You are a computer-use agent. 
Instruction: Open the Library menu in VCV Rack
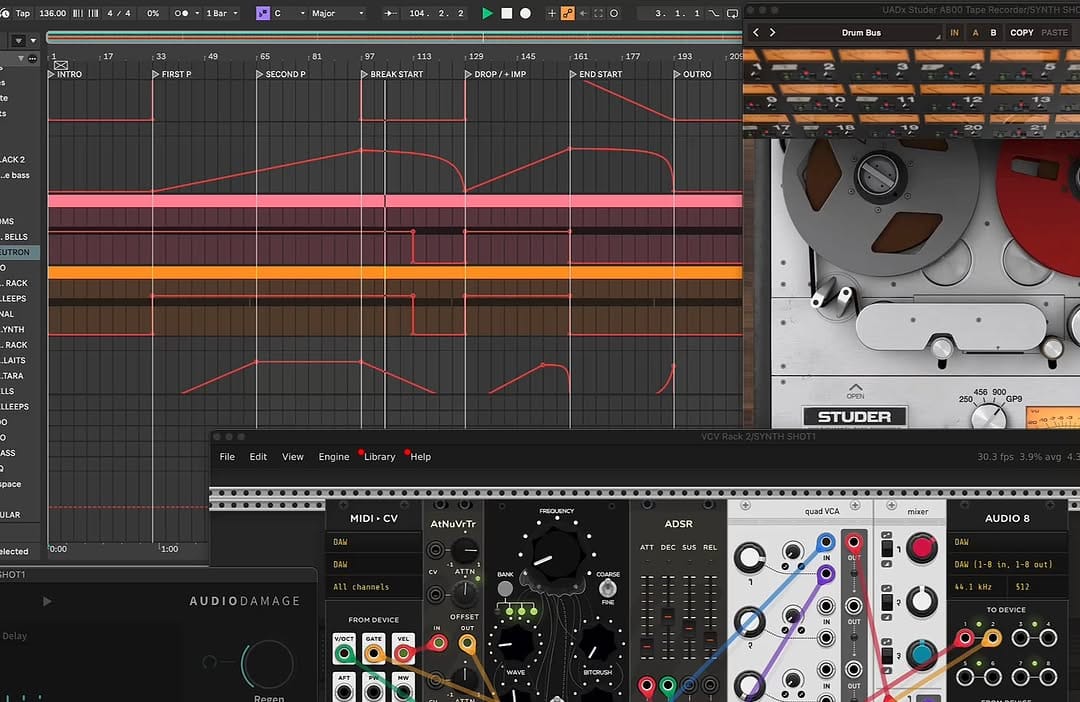[x=380, y=457]
